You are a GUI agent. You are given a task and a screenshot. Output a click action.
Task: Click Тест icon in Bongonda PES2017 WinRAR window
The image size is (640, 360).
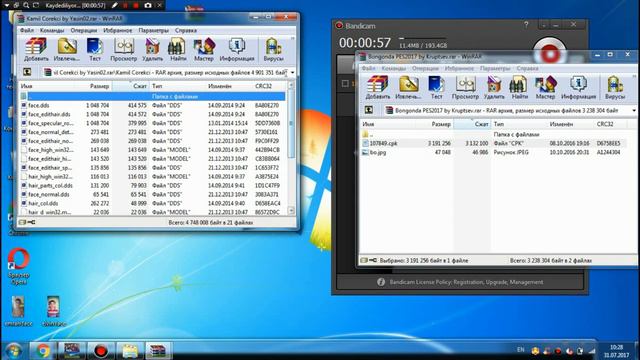pyautogui.click(x=436, y=87)
